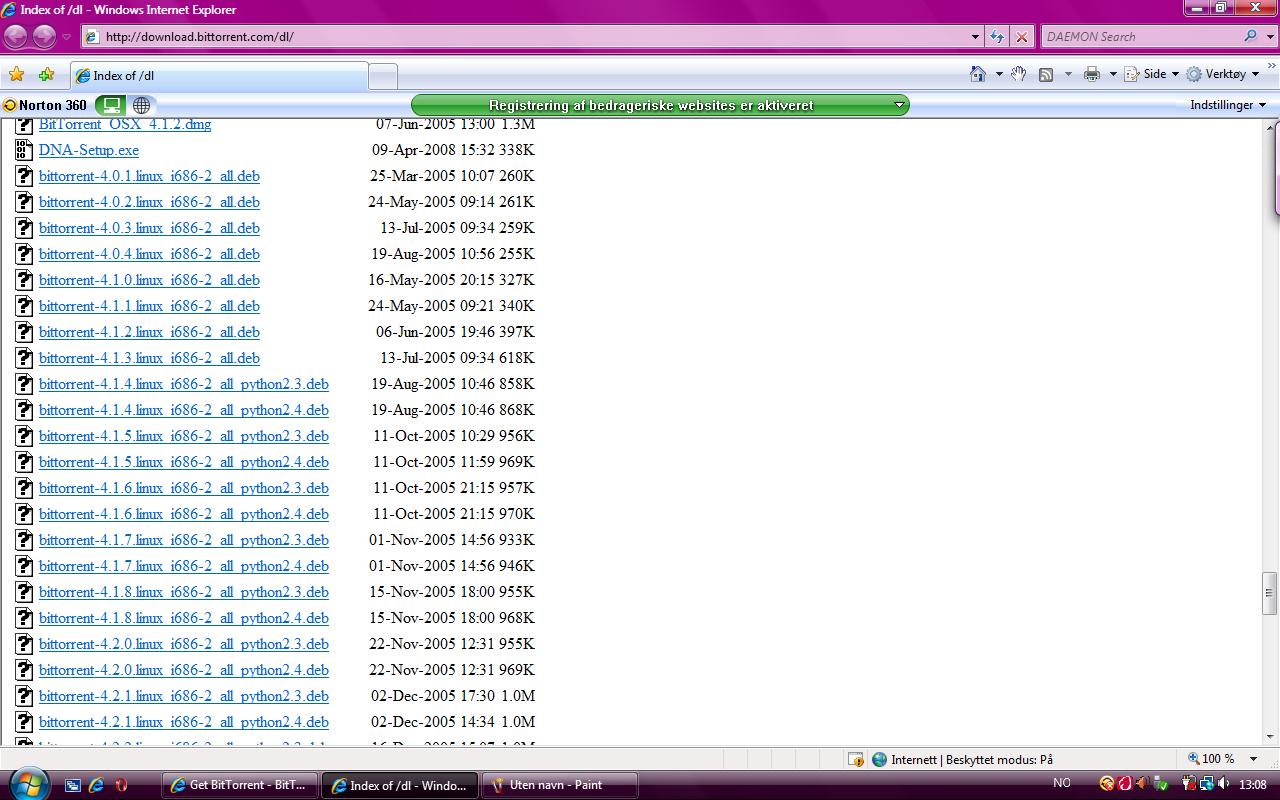This screenshot has width=1280, height=800.
Task: Refresh the page using the refresh icon
Action: (997, 37)
